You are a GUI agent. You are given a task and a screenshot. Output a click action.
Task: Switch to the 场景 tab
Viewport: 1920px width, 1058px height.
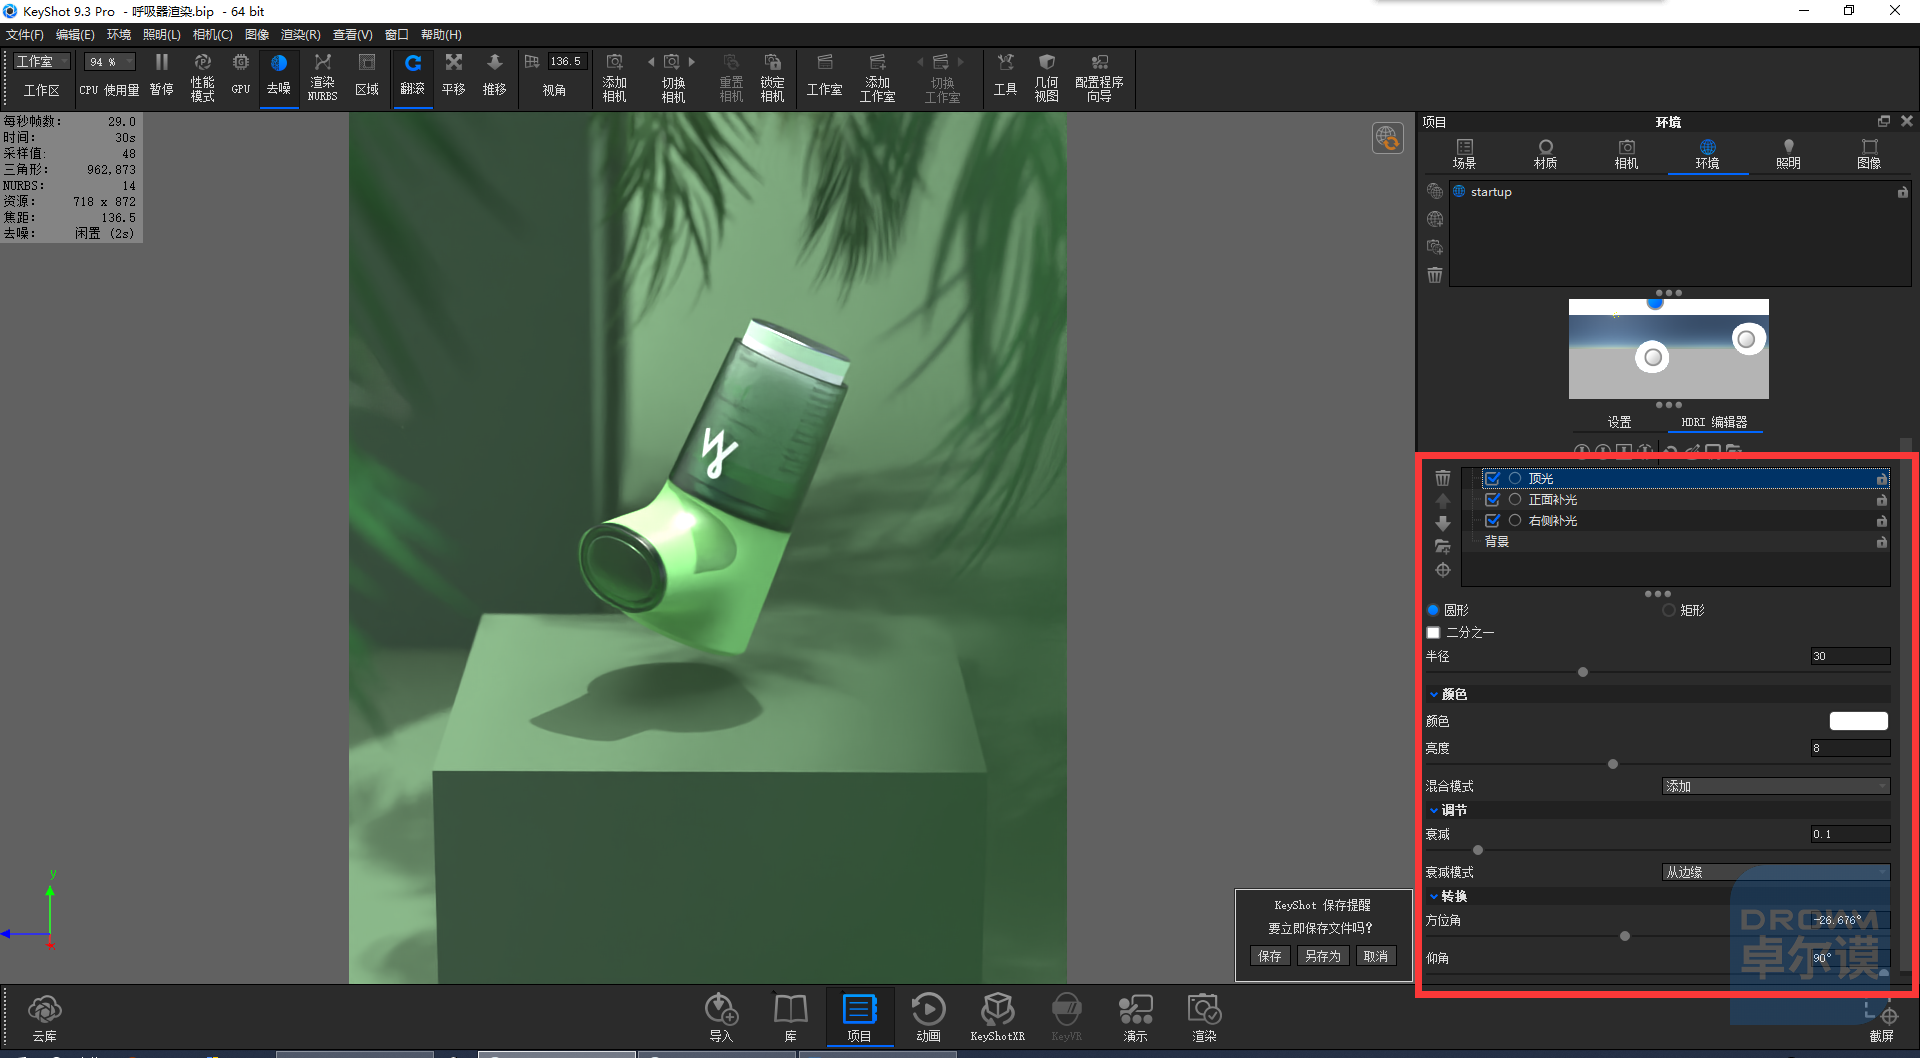point(1465,155)
